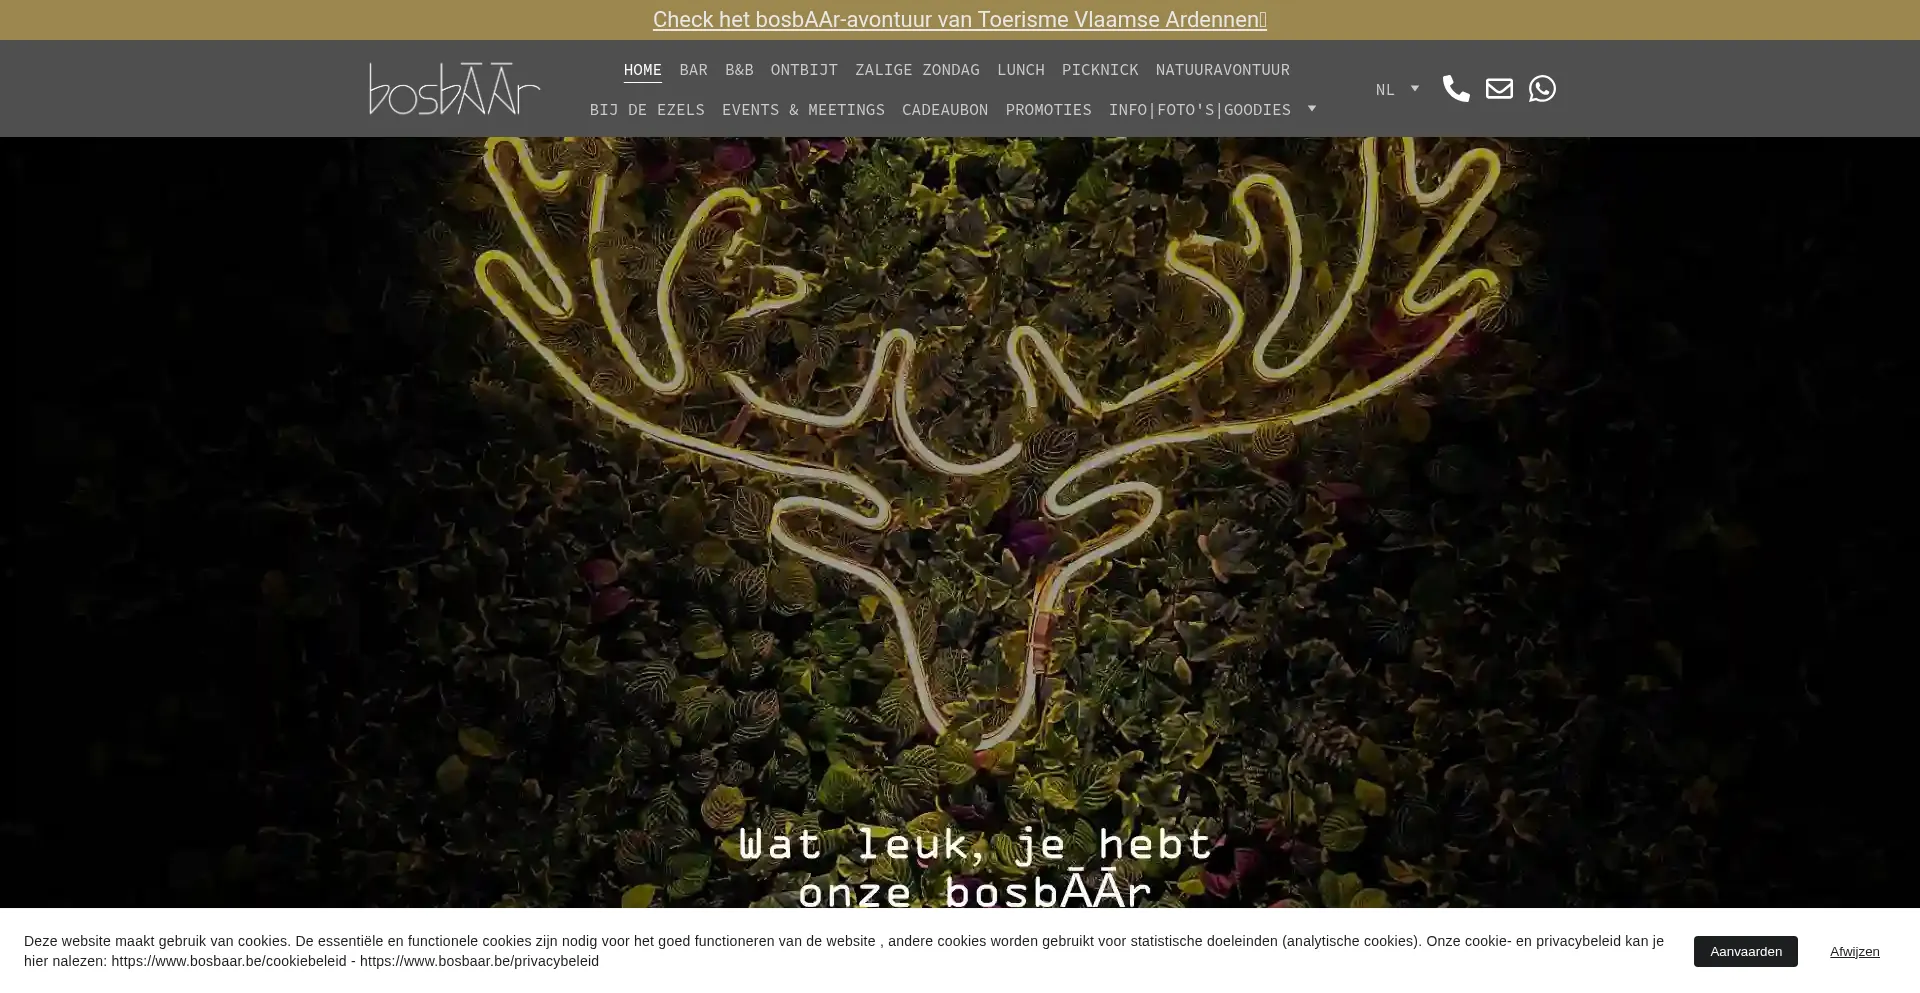Click the bosbAAr logo
This screenshot has height=993, width=1920.
tap(454, 89)
